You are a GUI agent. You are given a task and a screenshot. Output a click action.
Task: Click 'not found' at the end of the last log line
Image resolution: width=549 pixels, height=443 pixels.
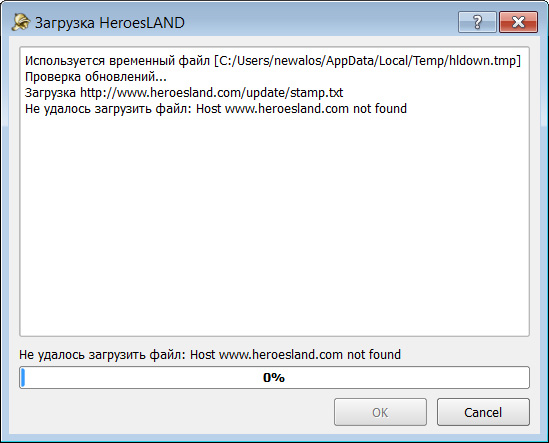coord(380,109)
